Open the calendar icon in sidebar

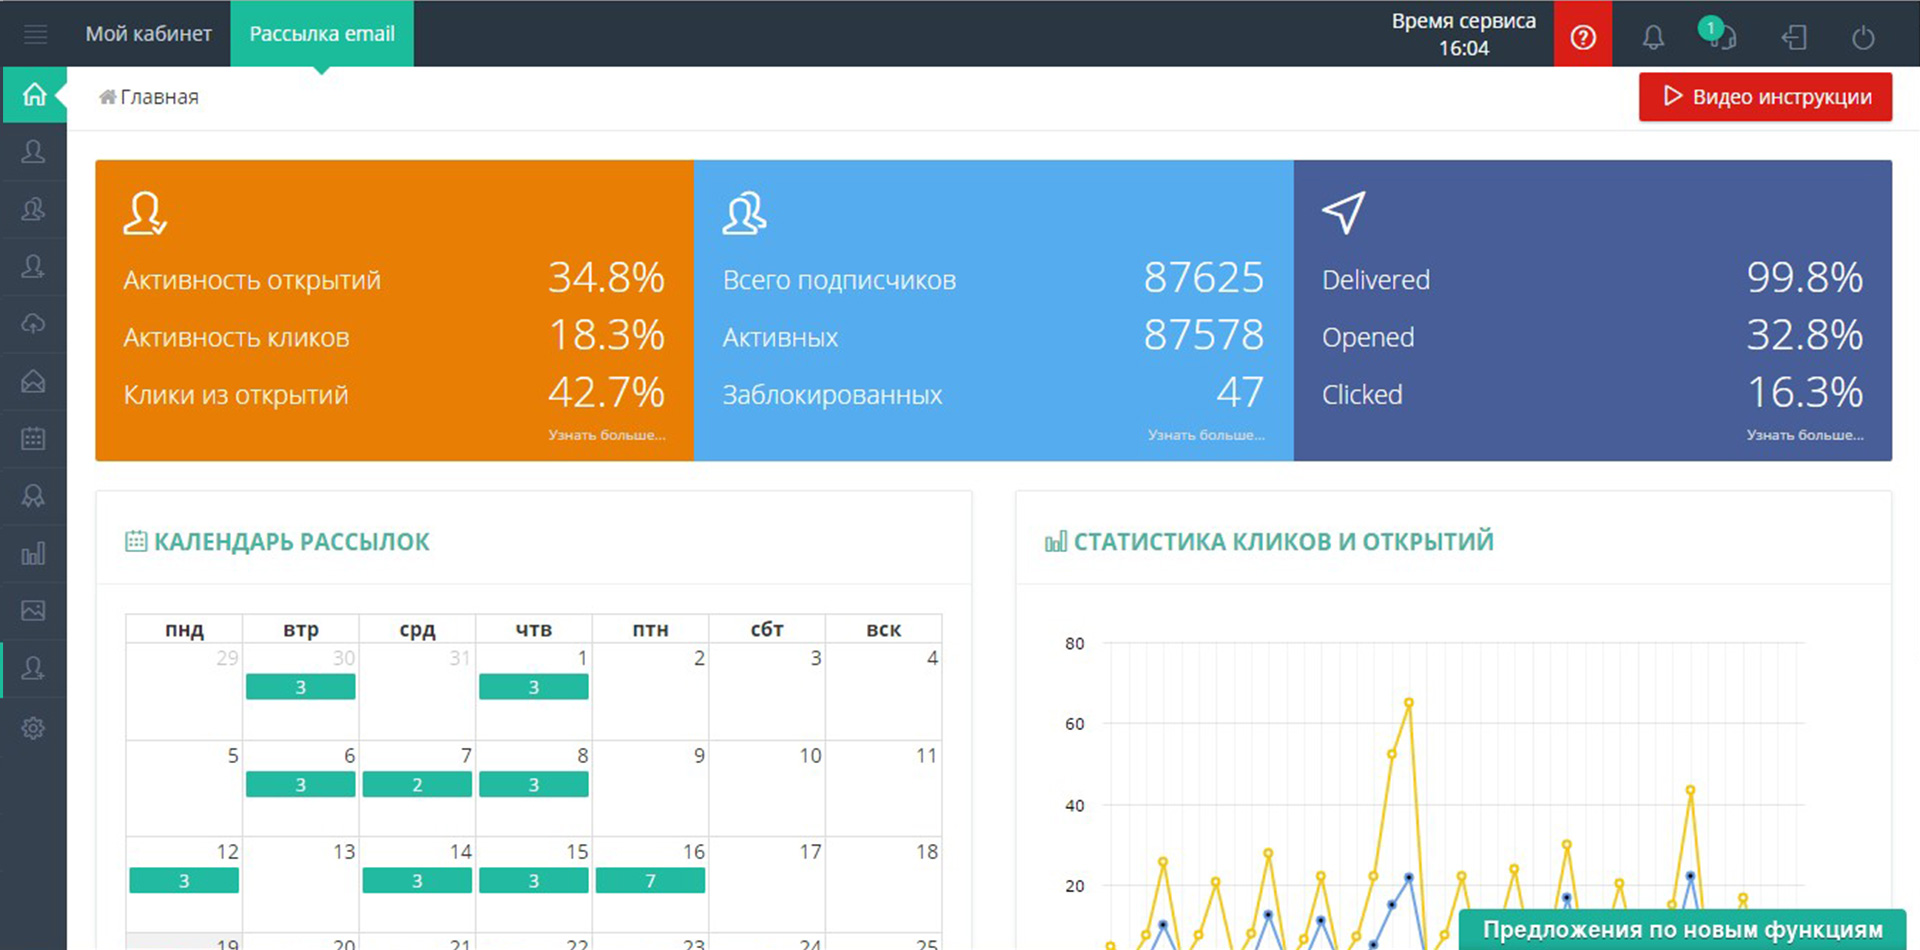pos(33,438)
